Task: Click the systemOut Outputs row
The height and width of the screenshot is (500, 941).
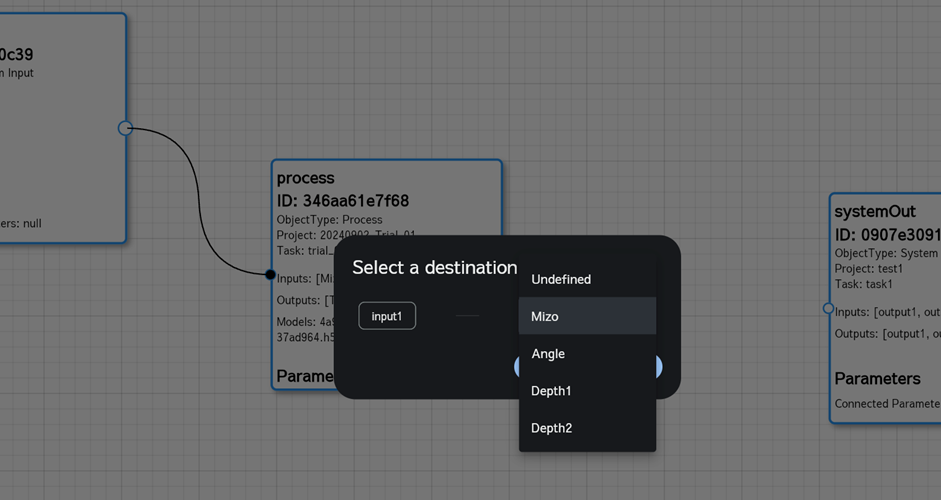Action: [887, 334]
